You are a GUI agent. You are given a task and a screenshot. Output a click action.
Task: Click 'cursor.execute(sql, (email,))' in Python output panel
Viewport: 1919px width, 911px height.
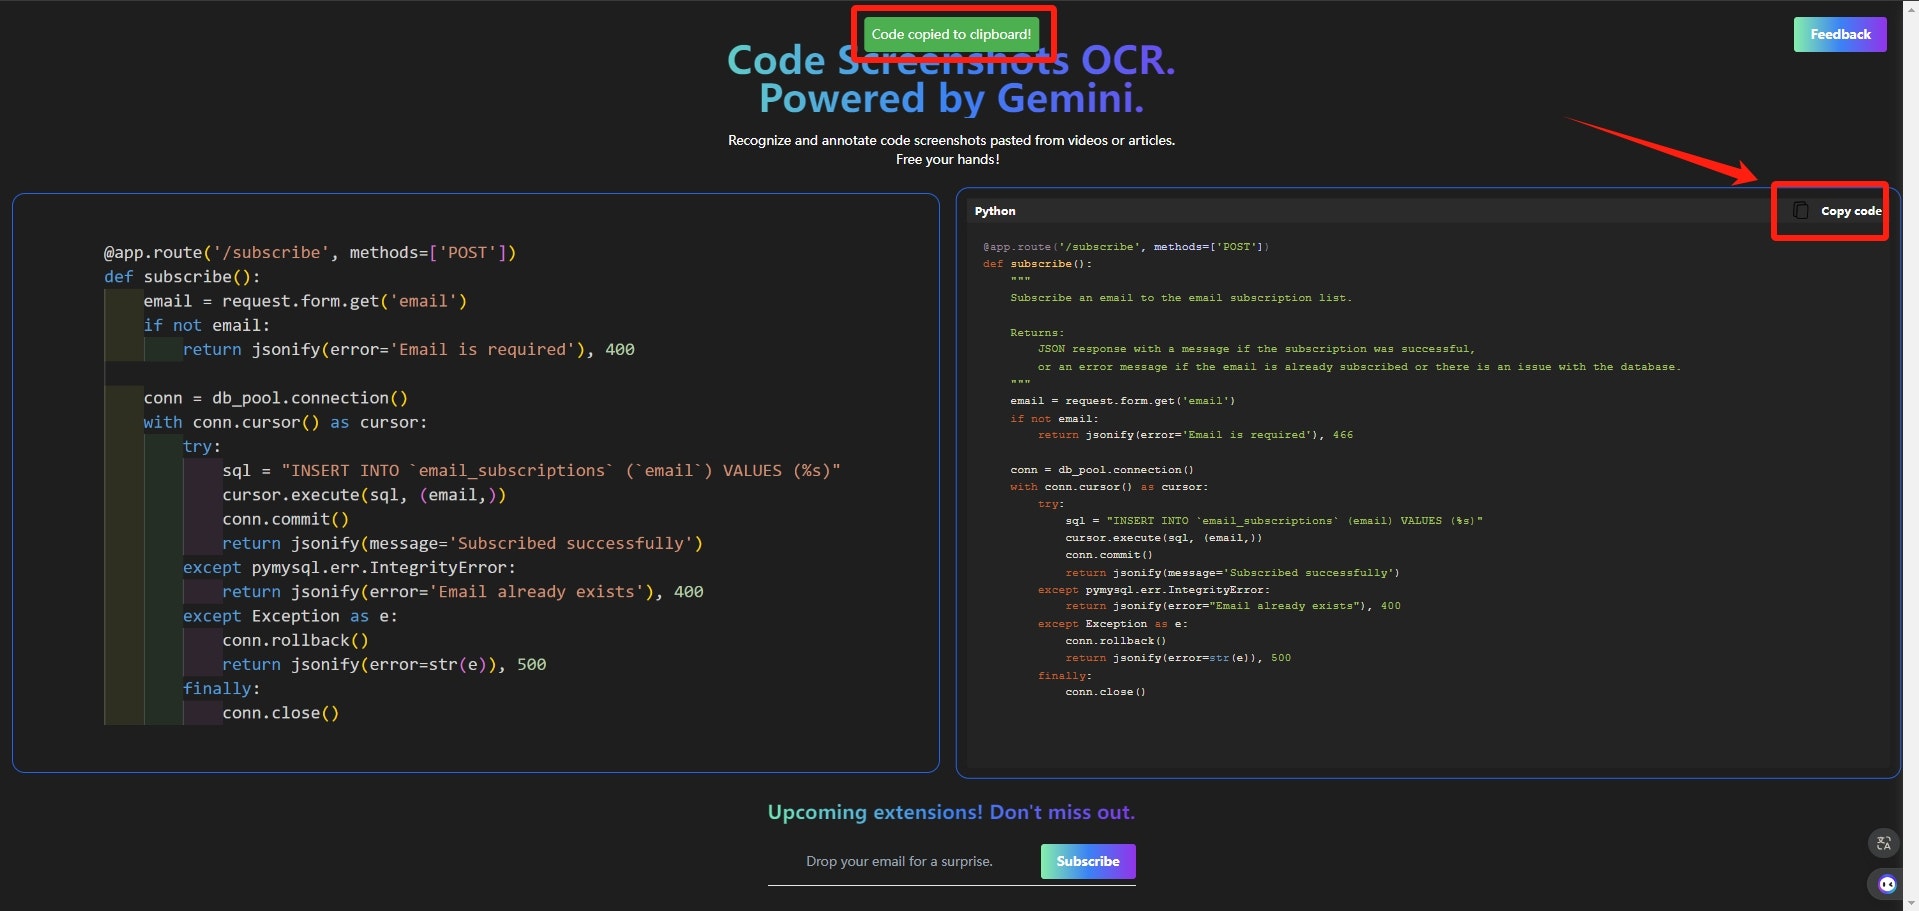(x=1164, y=538)
